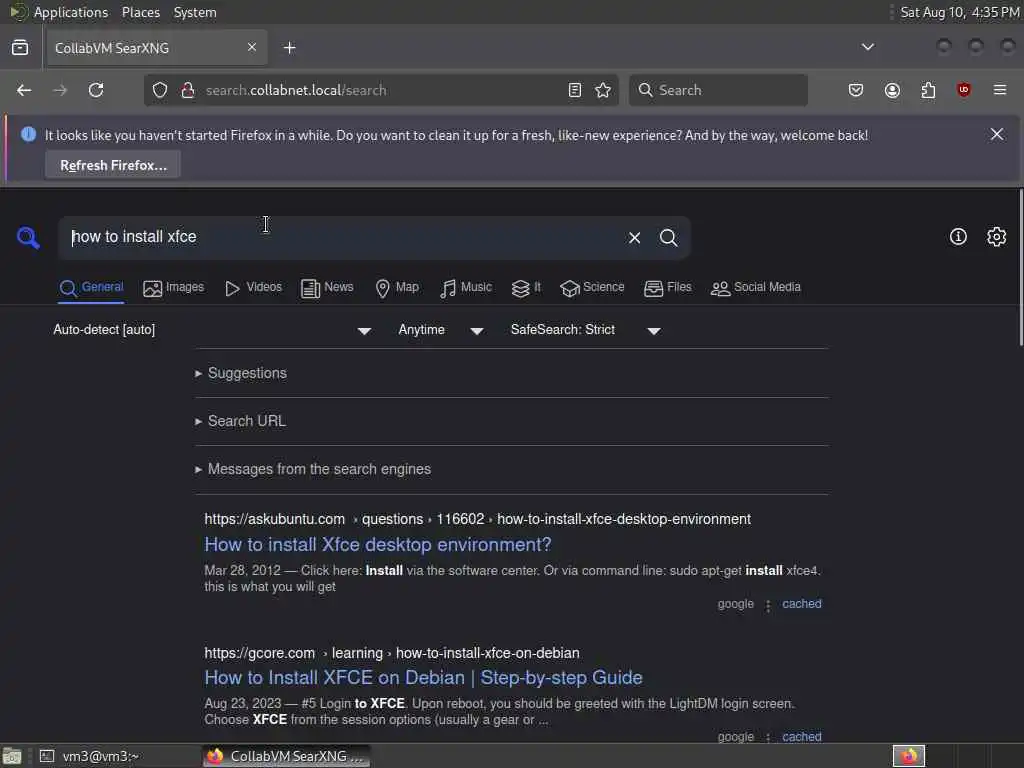
Task: Open the Places menu
Action: click(x=140, y=12)
